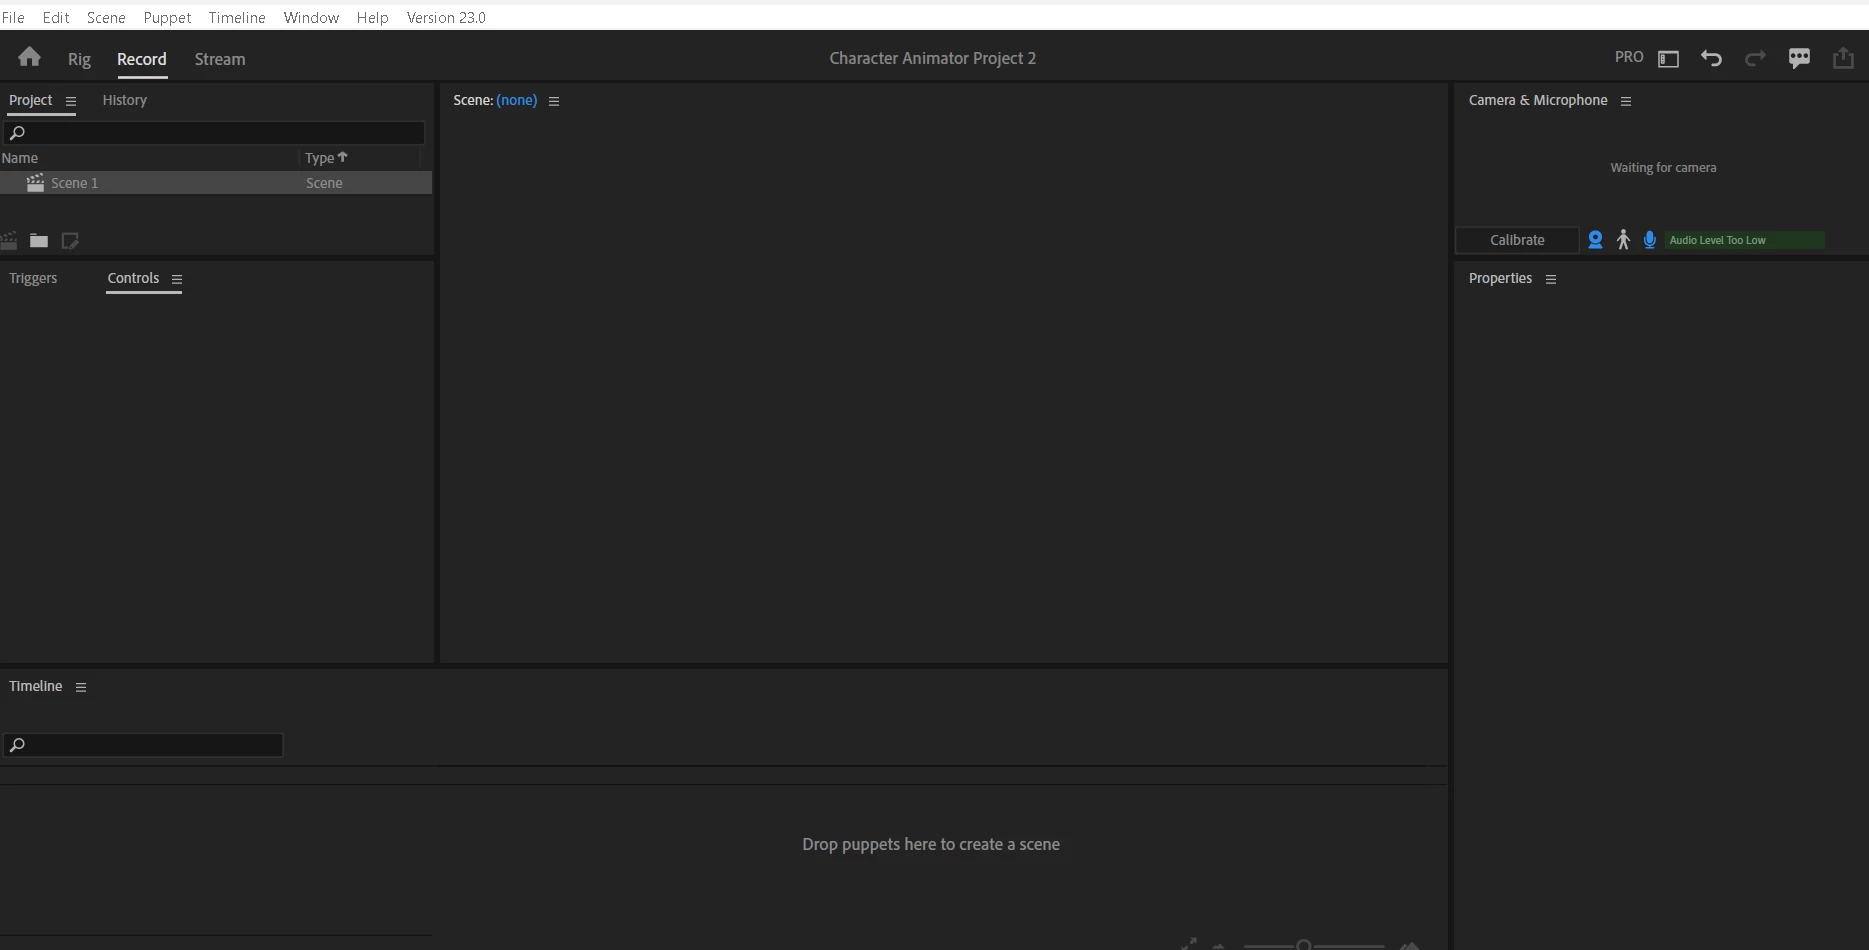
Task: Open the Properties panel menu
Action: point(1551,279)
